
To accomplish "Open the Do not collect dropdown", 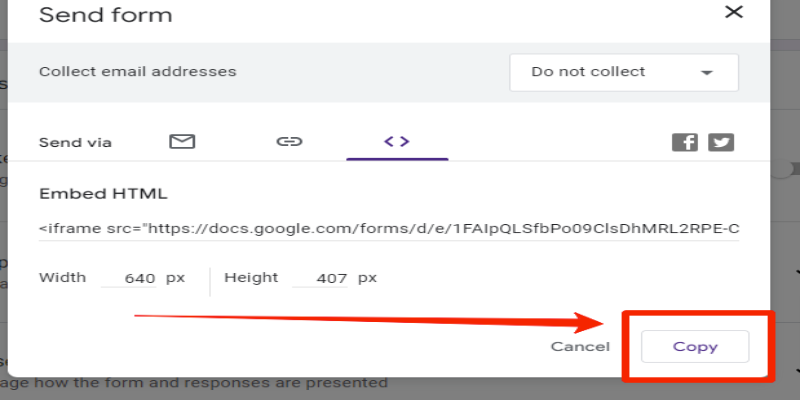I will pos(624,72).
